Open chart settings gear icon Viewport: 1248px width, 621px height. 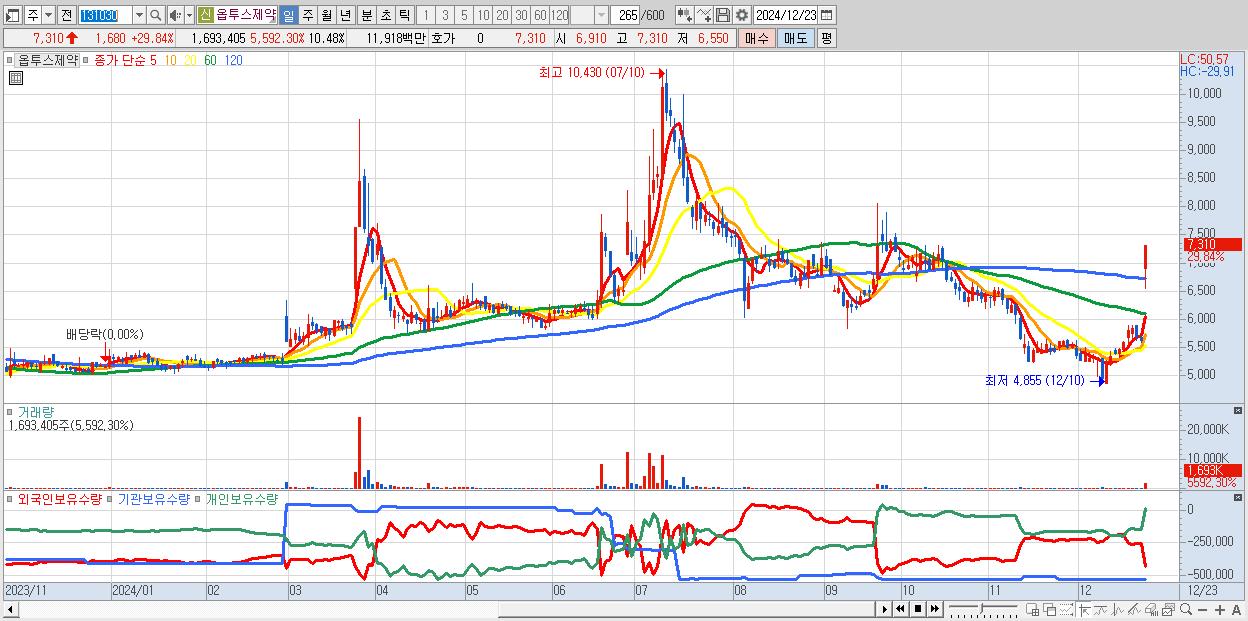[x=741, y=15]
